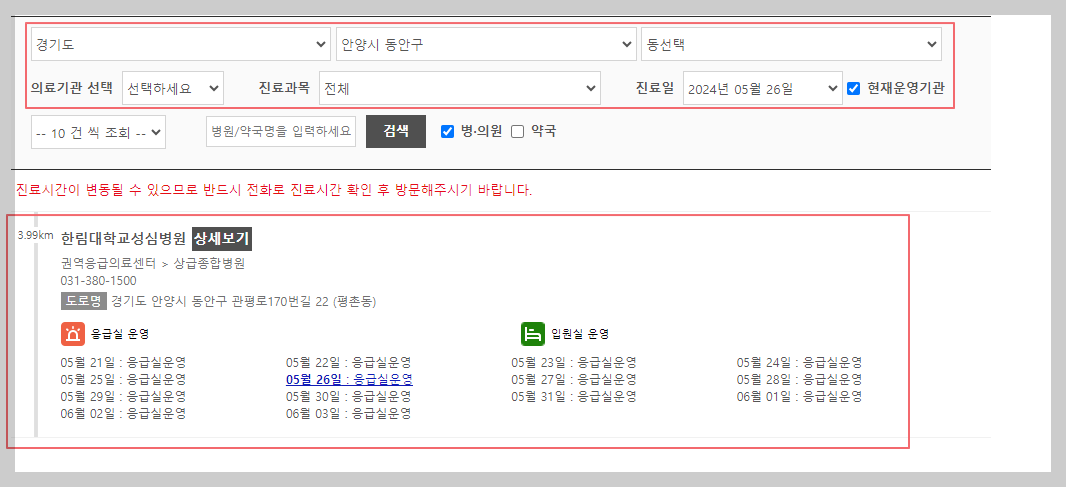Uncheck the 병·의원 checkbox
1066x487 pixels.
447,131
